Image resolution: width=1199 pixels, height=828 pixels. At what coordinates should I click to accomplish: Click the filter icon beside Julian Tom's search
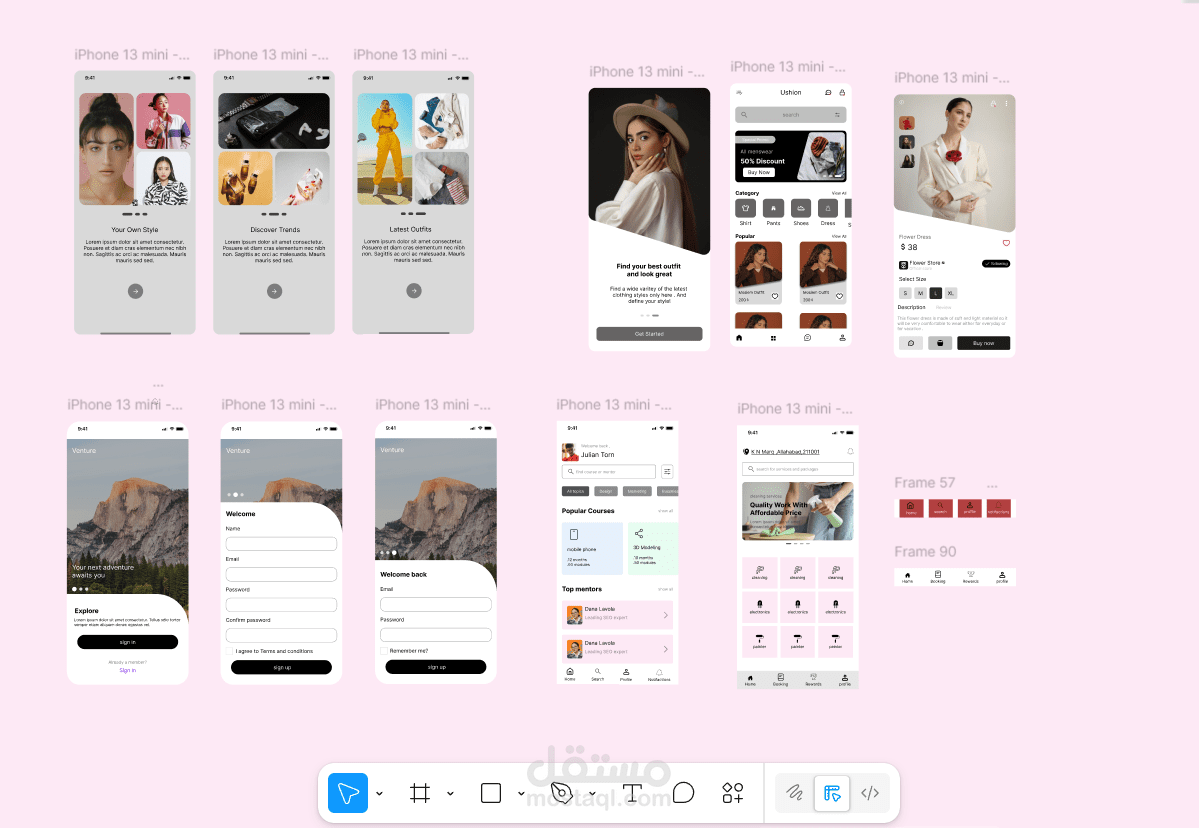pos(667,472)
